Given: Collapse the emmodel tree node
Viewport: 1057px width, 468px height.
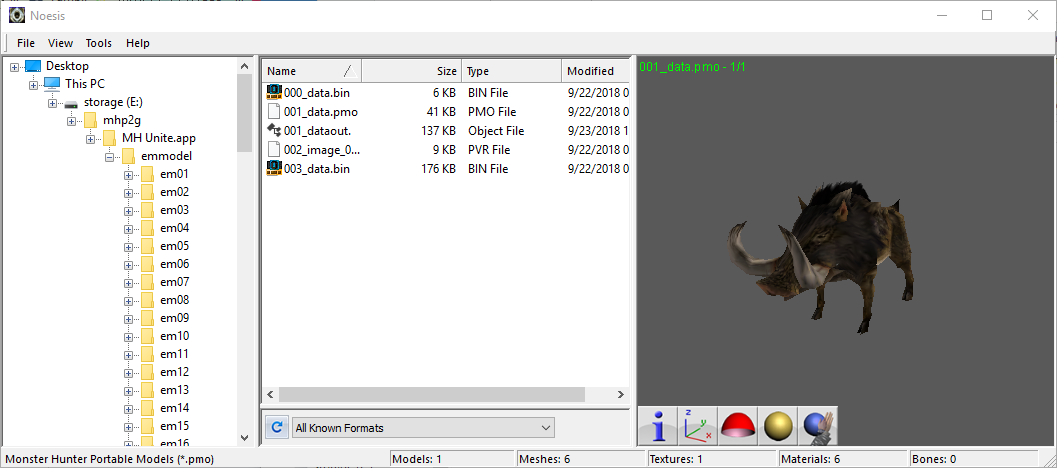Looking at the screenshot, I should [x=109, y=157].
